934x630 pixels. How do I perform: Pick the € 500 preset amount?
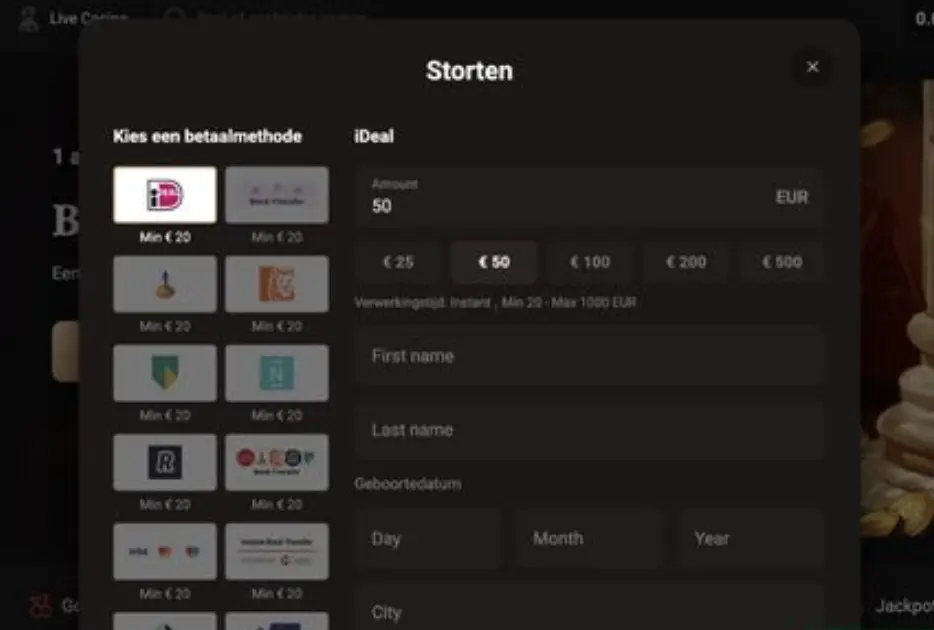(x=782, y=262)
